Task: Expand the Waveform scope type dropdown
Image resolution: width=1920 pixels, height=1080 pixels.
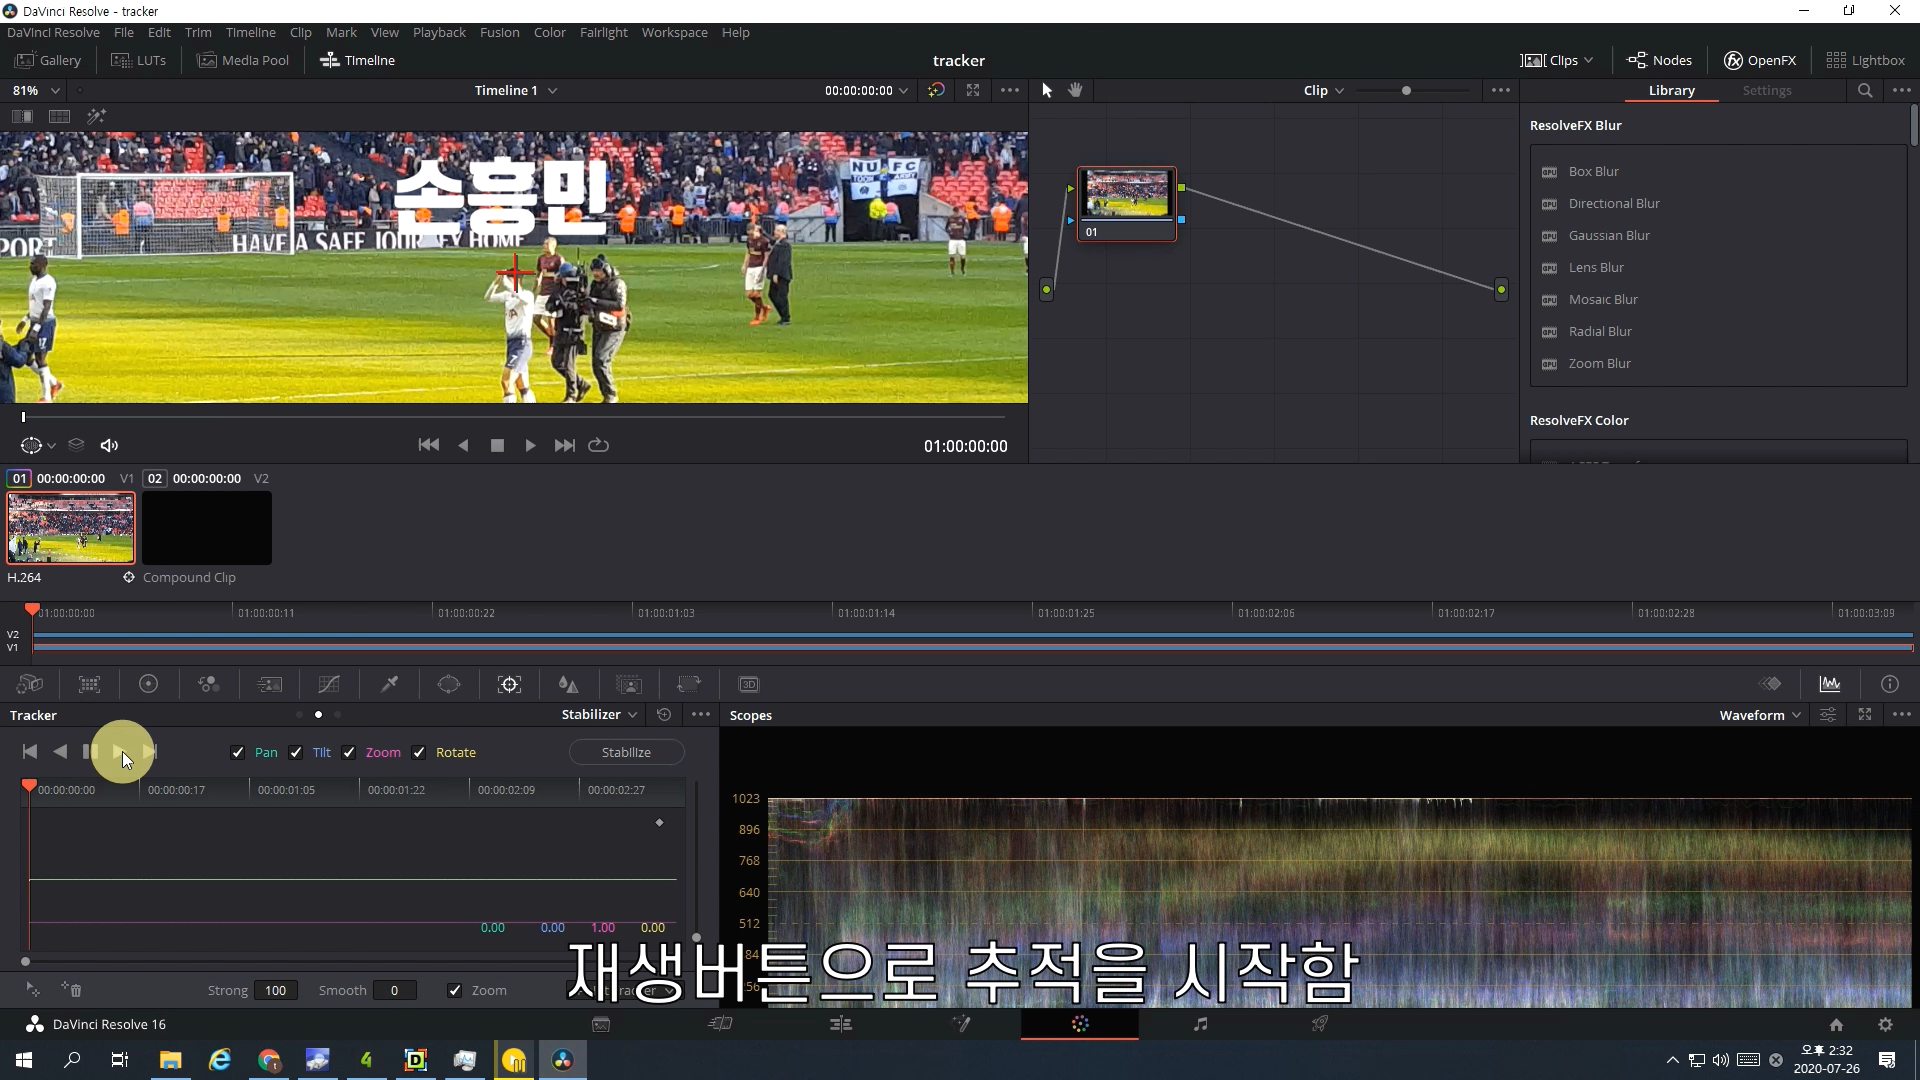Action: [x=1760, y=715]
